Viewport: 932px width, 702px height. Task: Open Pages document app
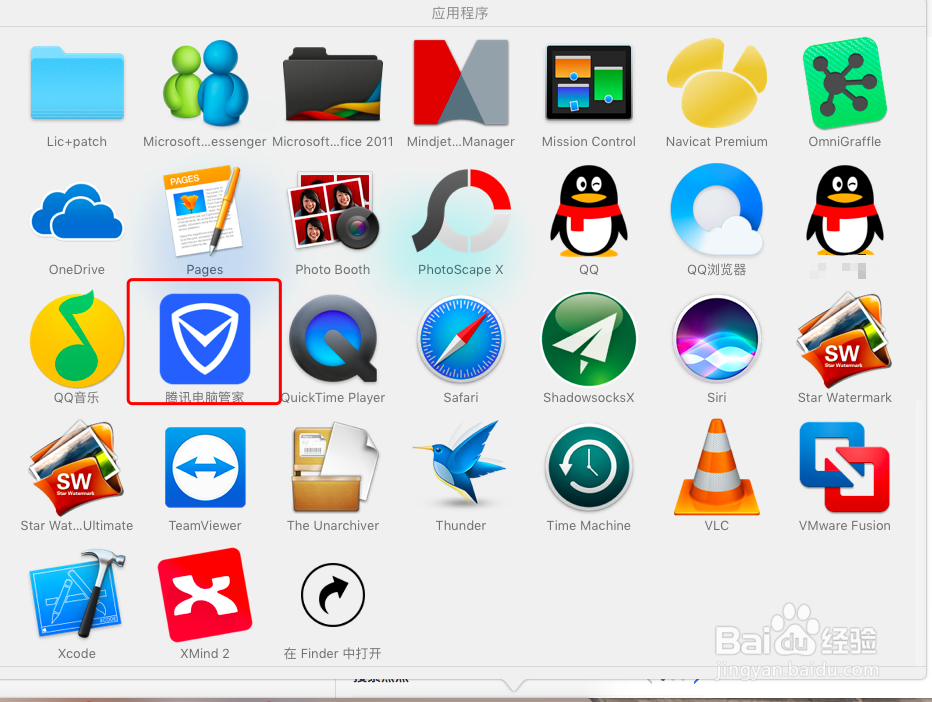[205, 212]
